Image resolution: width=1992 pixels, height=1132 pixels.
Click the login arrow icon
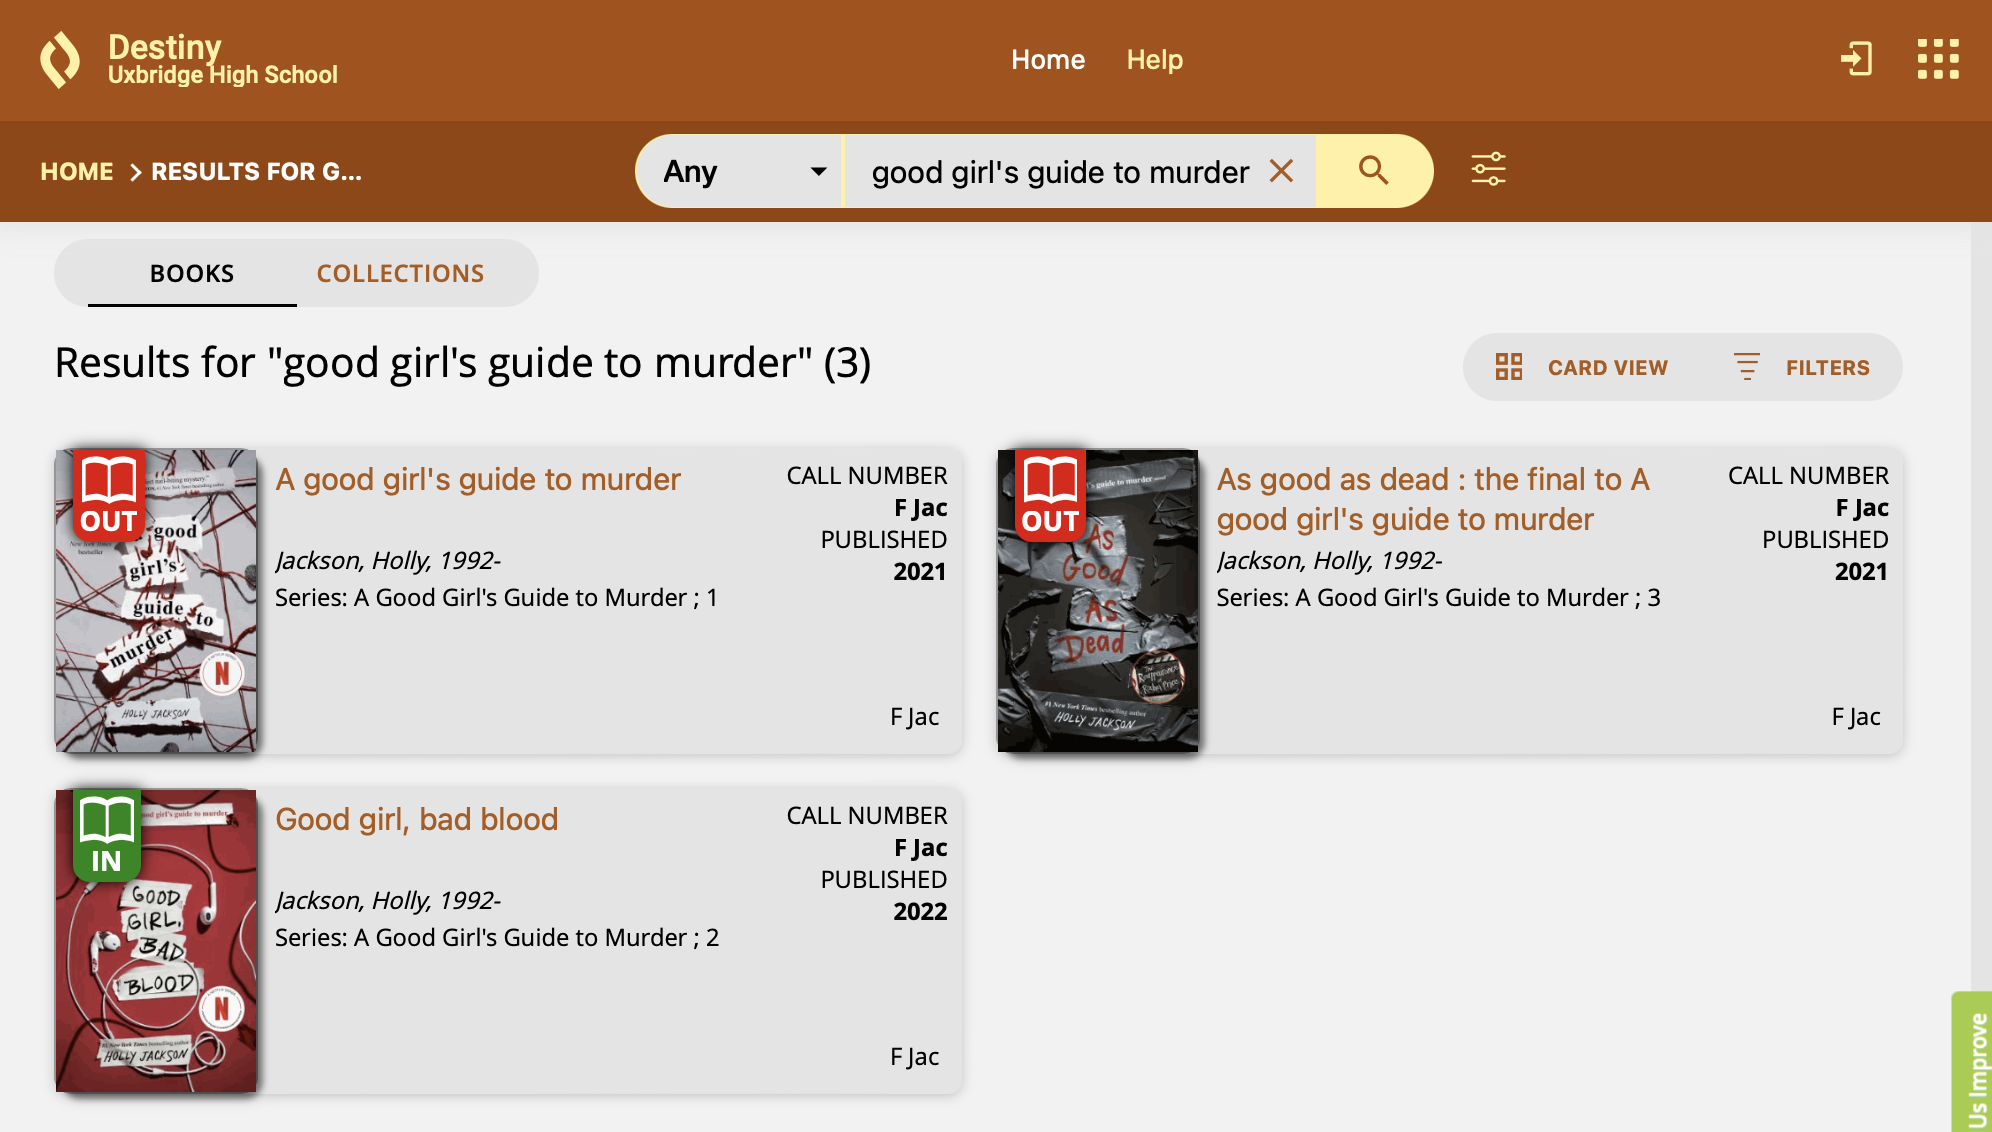[x=1856, y=59]
